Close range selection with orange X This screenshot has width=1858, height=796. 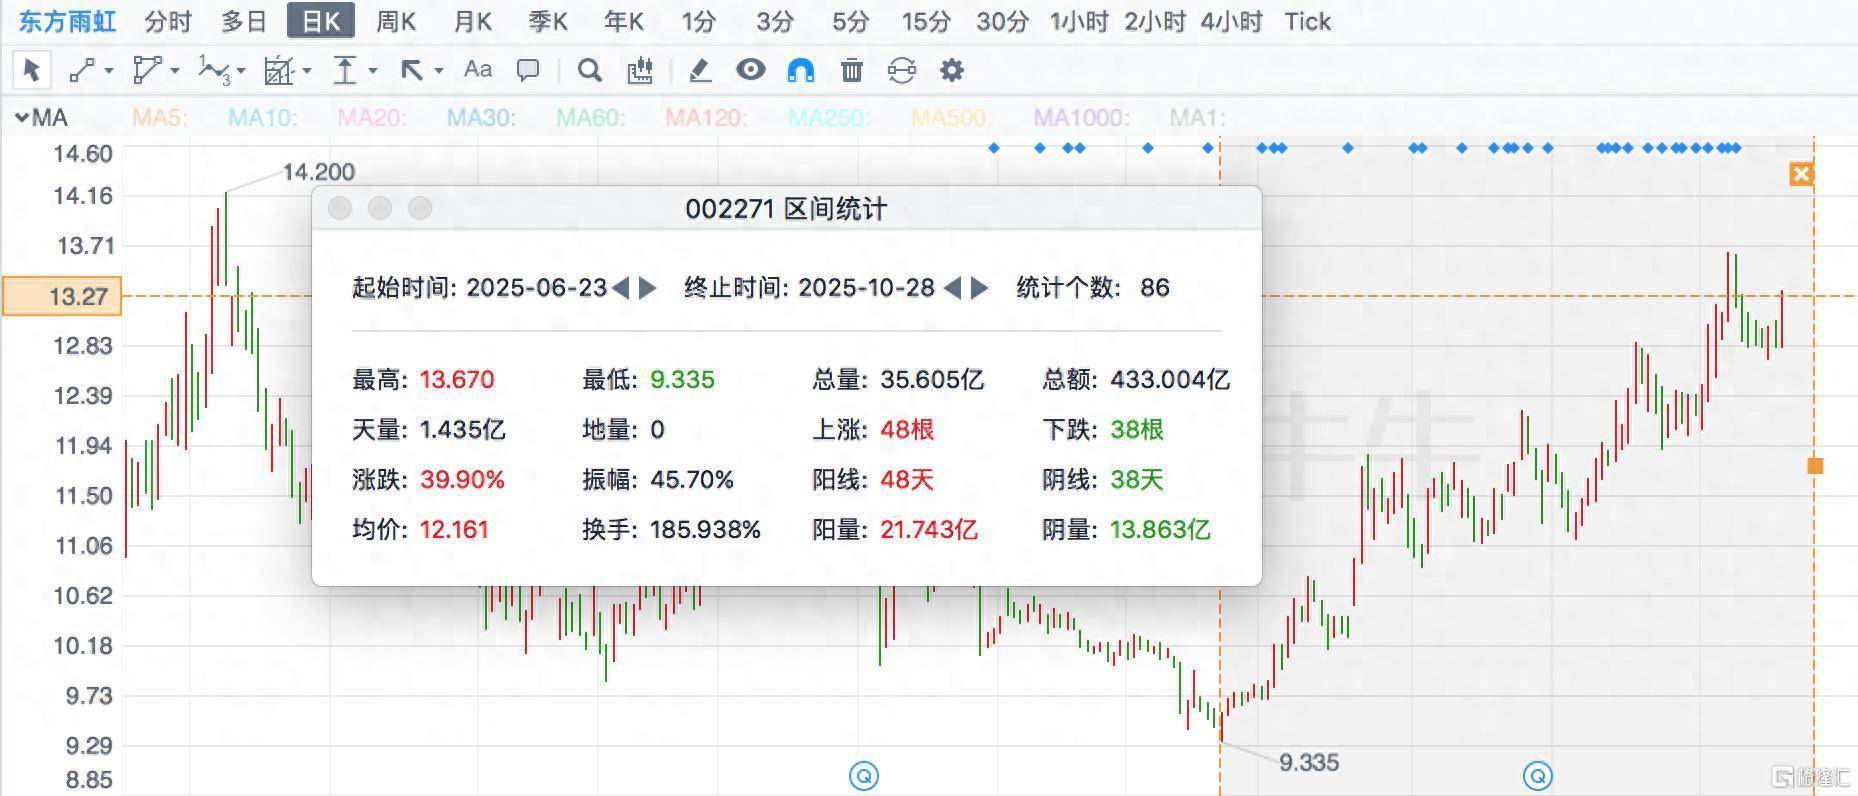pos(1801,175)
